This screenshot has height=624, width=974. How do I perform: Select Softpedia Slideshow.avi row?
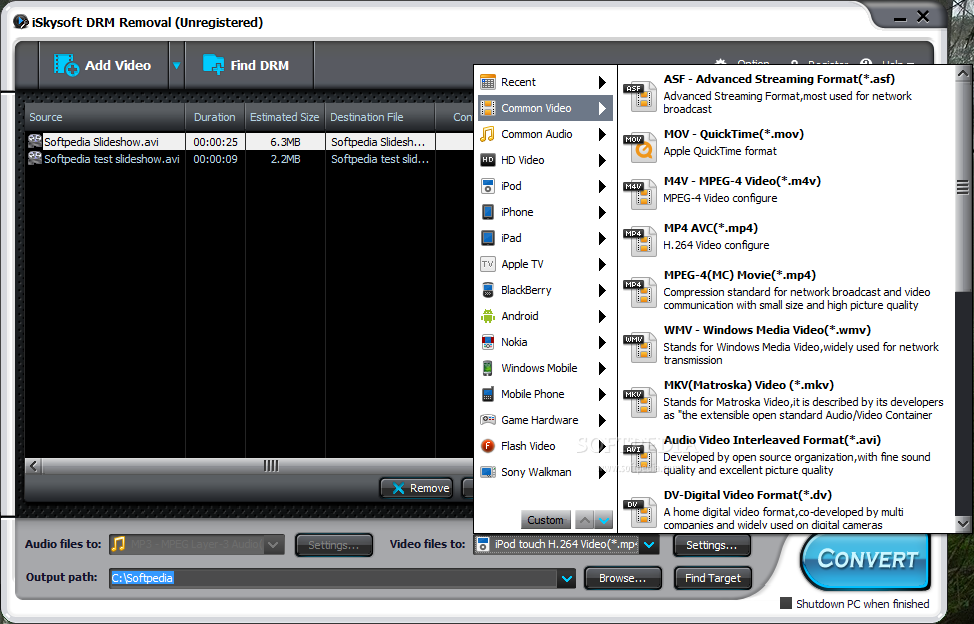tap(248, 142)
